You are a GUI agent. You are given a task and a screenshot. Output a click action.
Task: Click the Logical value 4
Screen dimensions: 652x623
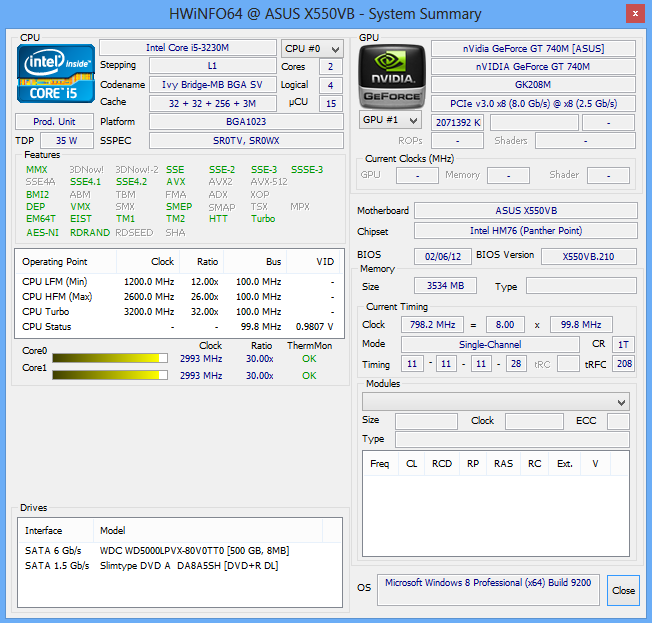pos(331,85)
